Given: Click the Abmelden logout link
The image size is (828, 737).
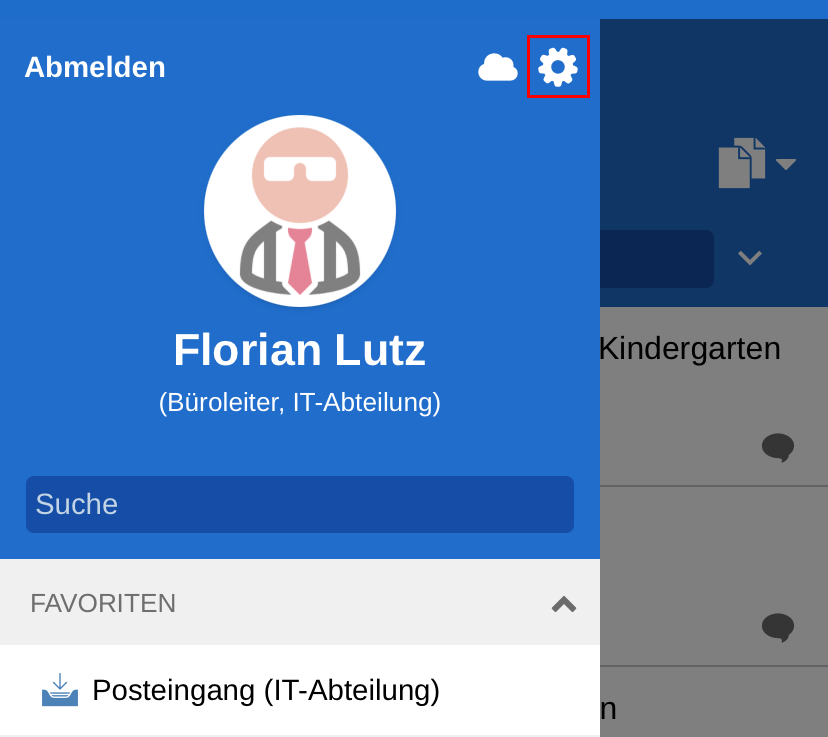Looking at the screenshot, I should [x=95, y=67].
